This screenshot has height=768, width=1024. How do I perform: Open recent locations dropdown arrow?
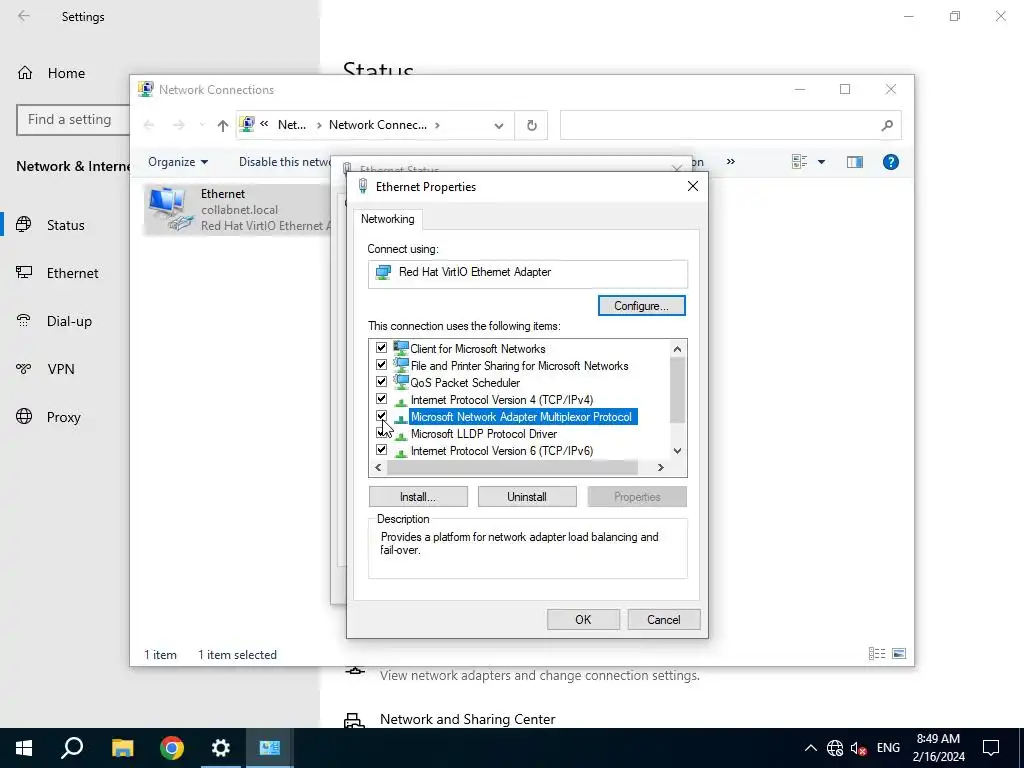[202, 125]
